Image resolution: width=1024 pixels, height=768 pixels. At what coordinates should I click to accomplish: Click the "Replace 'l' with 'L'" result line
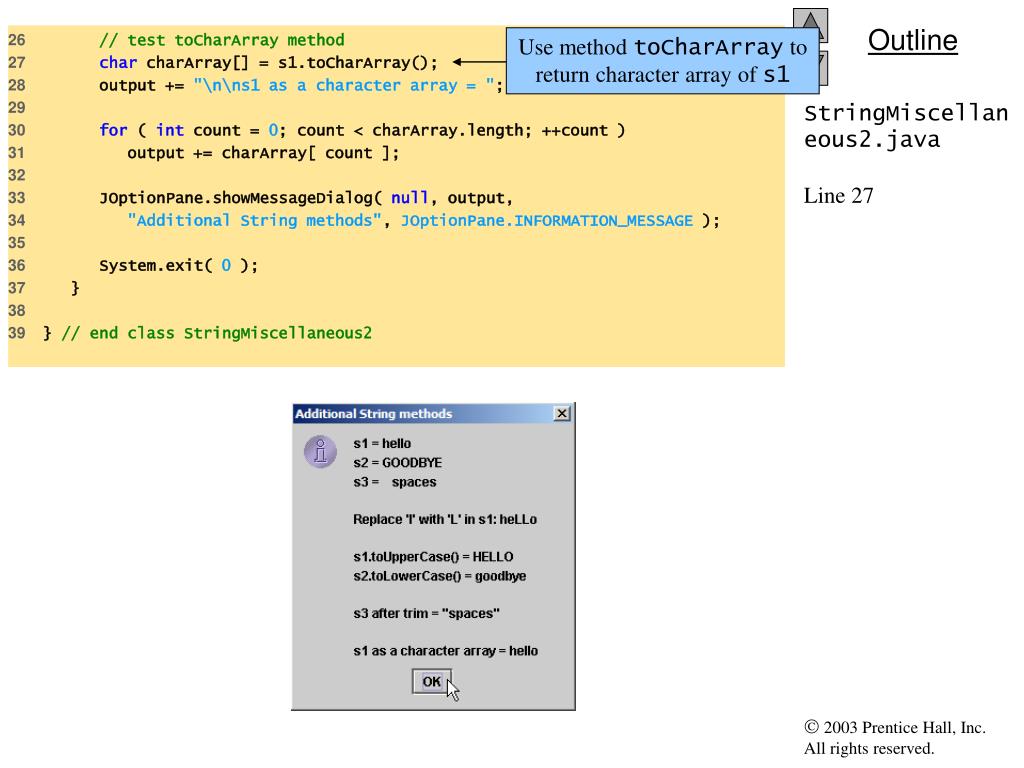445,519
